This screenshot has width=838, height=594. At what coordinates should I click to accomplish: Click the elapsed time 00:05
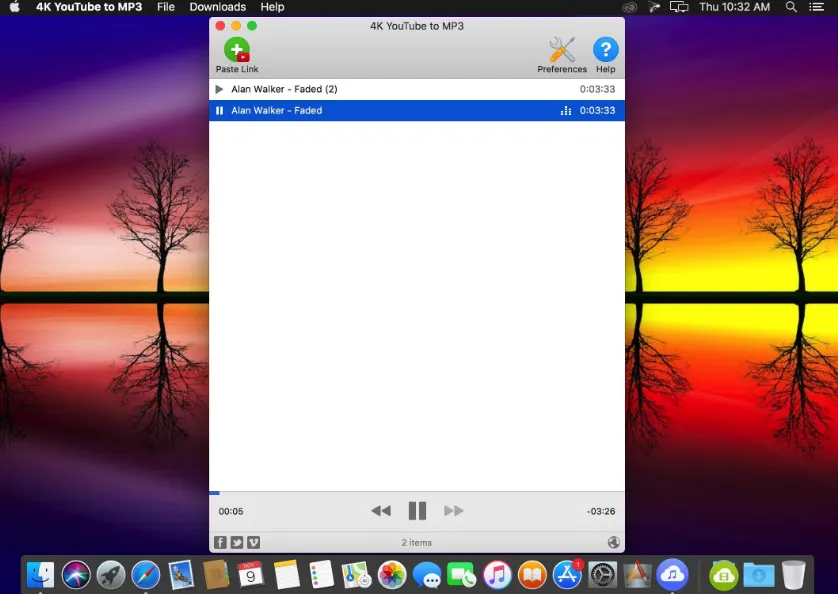point(231,512)
